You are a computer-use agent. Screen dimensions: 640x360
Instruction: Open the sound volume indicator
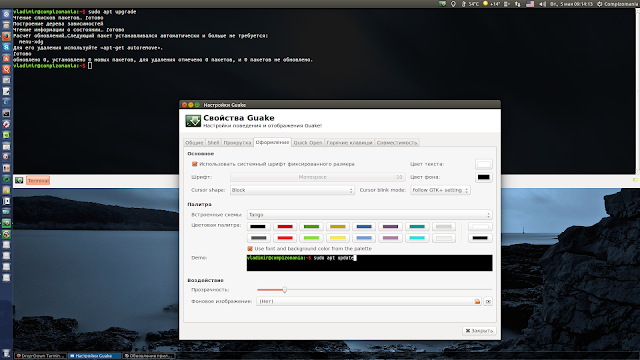(x=542, y=4)
